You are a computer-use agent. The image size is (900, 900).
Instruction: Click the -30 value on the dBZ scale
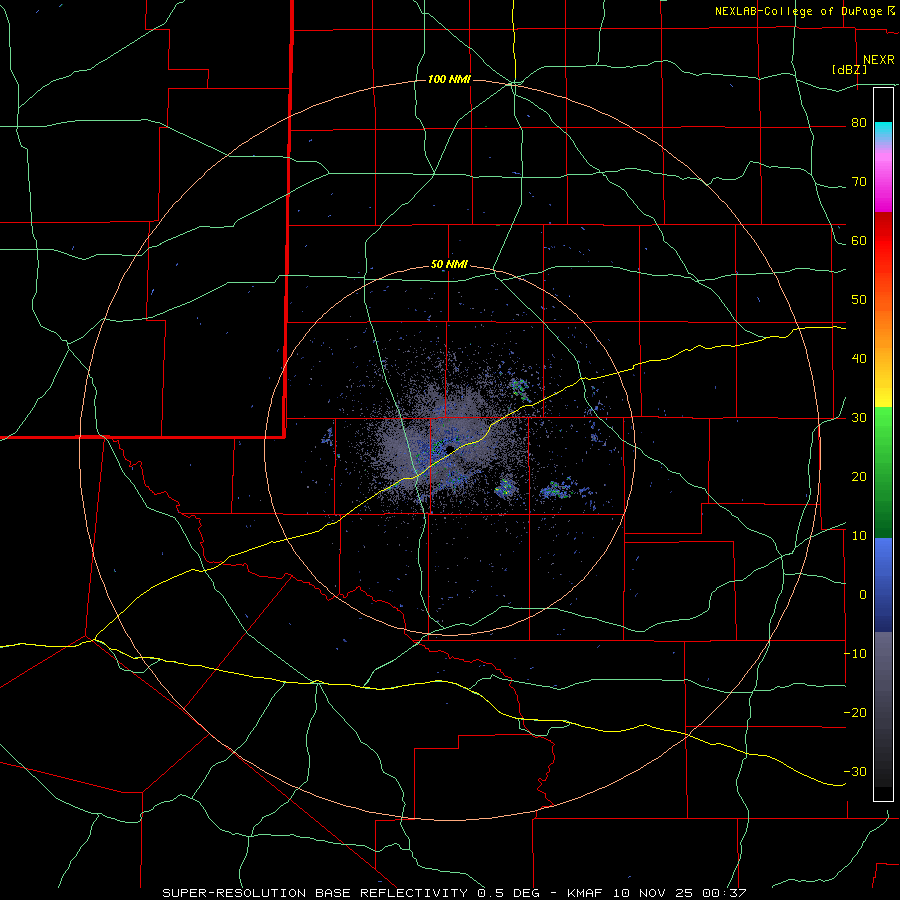(855, 771)
